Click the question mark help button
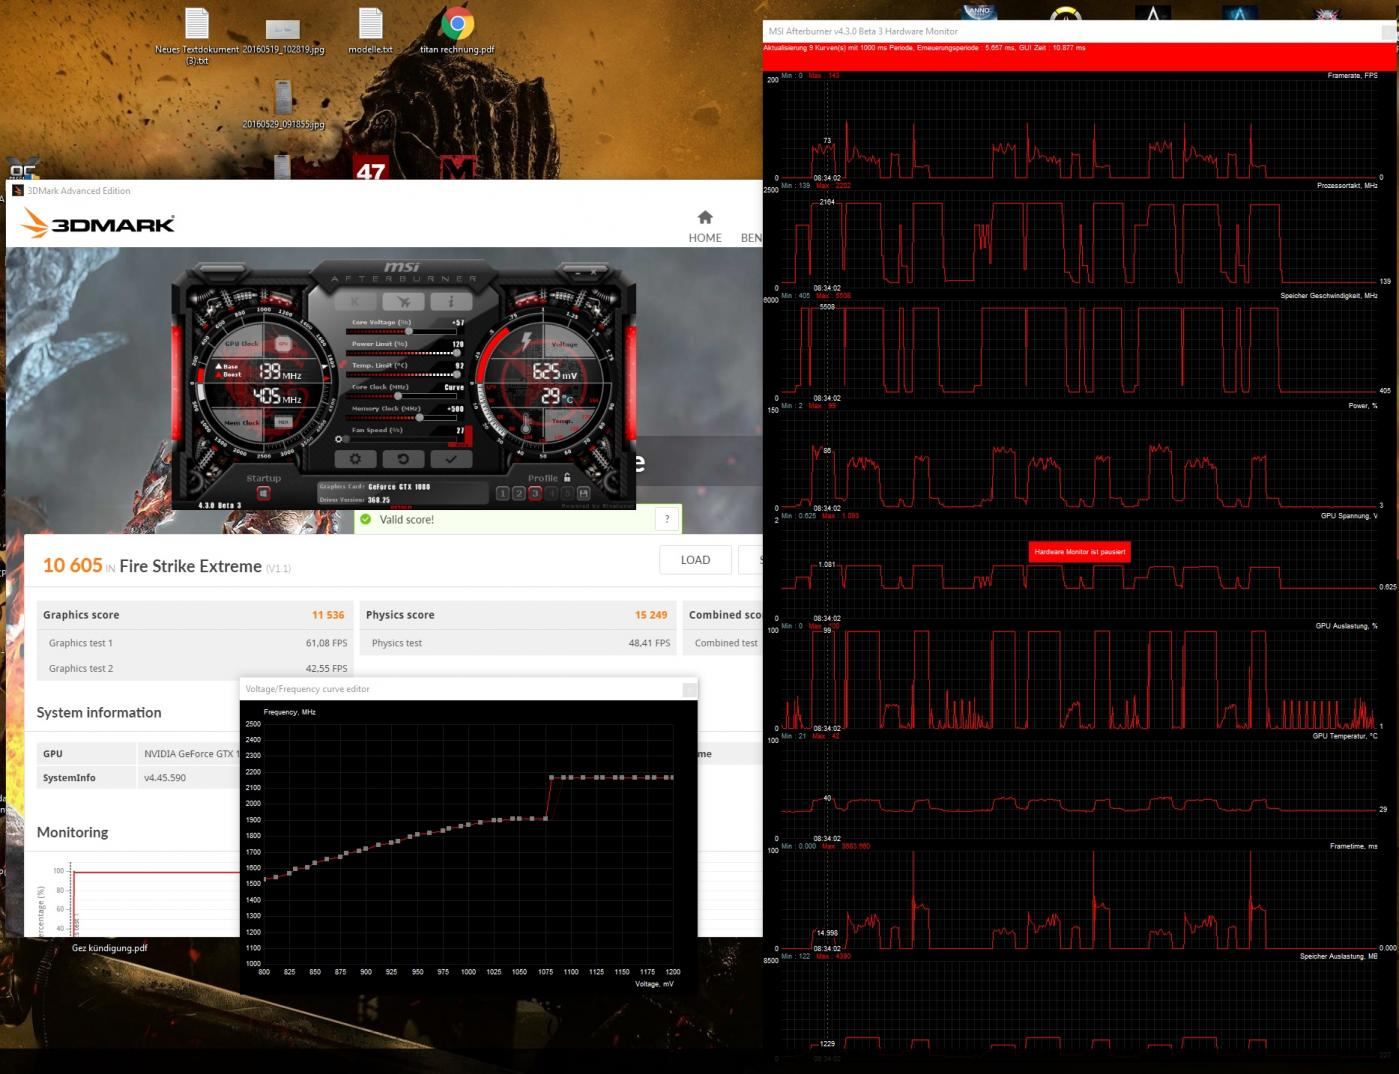1399x1074 pixels. click(x=667, y=519)
